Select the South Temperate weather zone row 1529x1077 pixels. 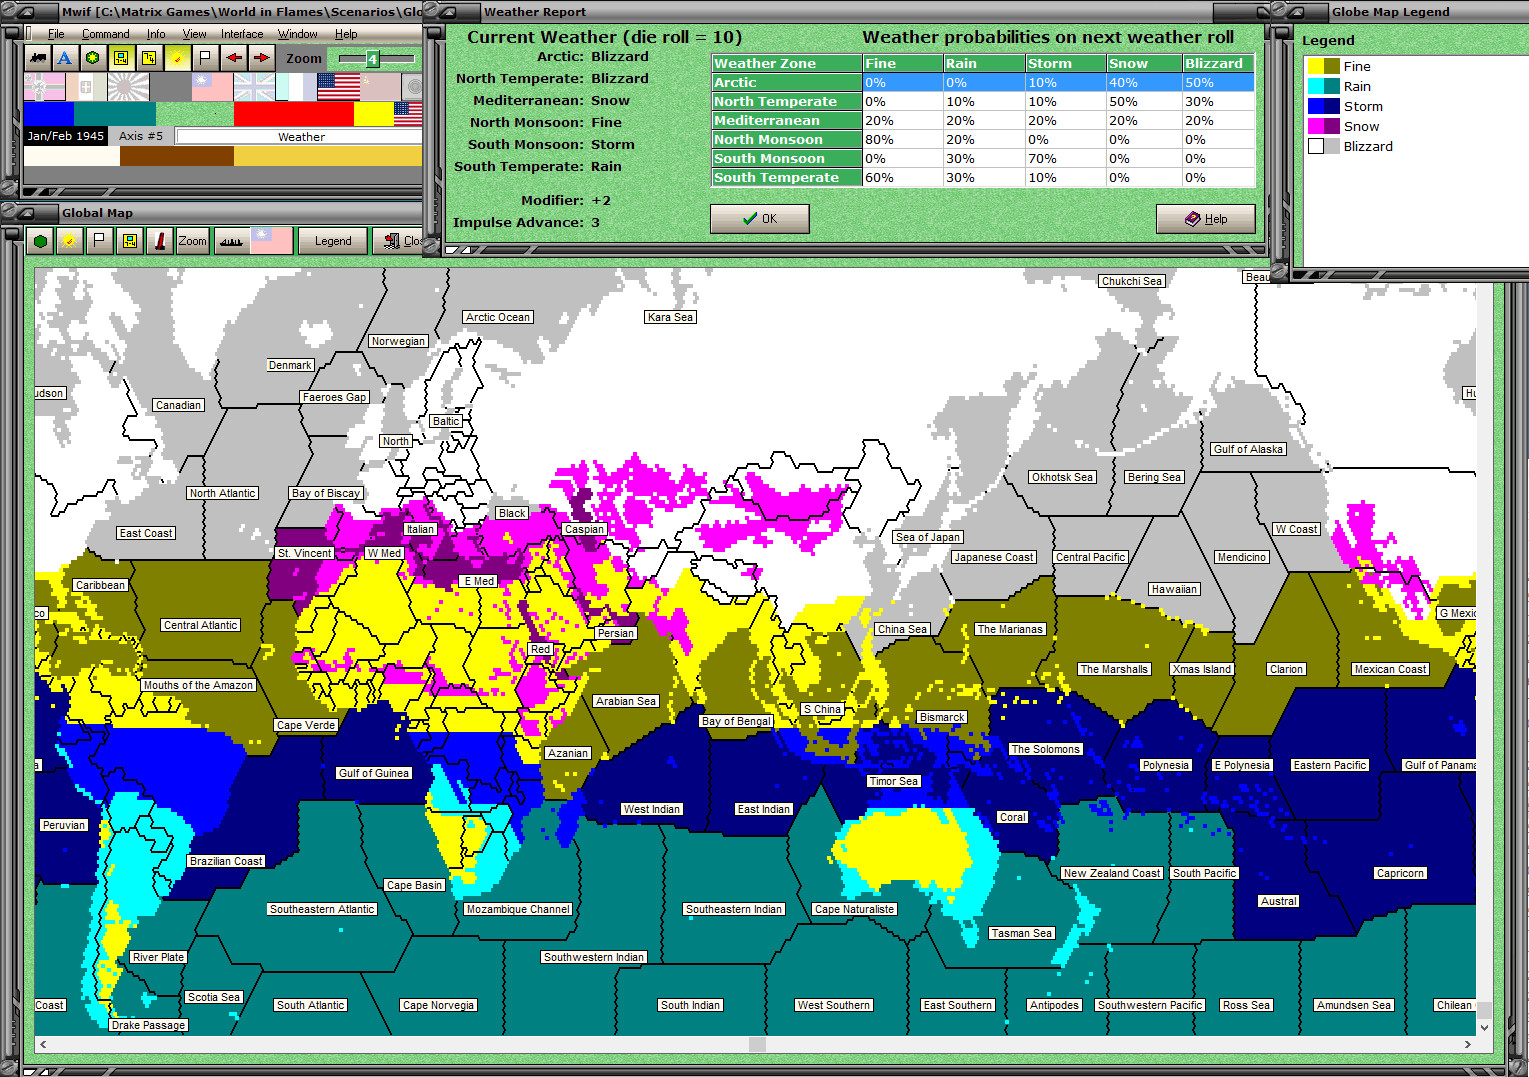[983, 178]
